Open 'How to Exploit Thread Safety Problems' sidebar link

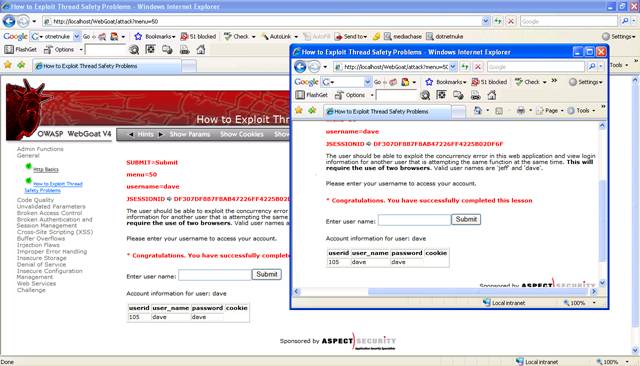pyautogui.click(x=53, y=187)
